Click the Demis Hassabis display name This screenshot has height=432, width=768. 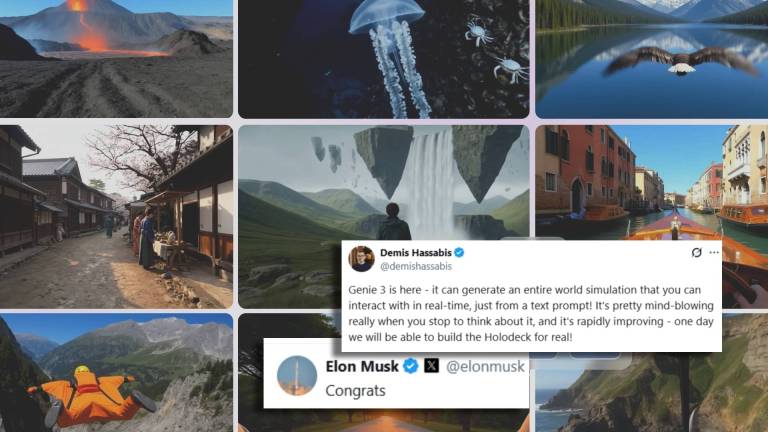pos(416,253)
